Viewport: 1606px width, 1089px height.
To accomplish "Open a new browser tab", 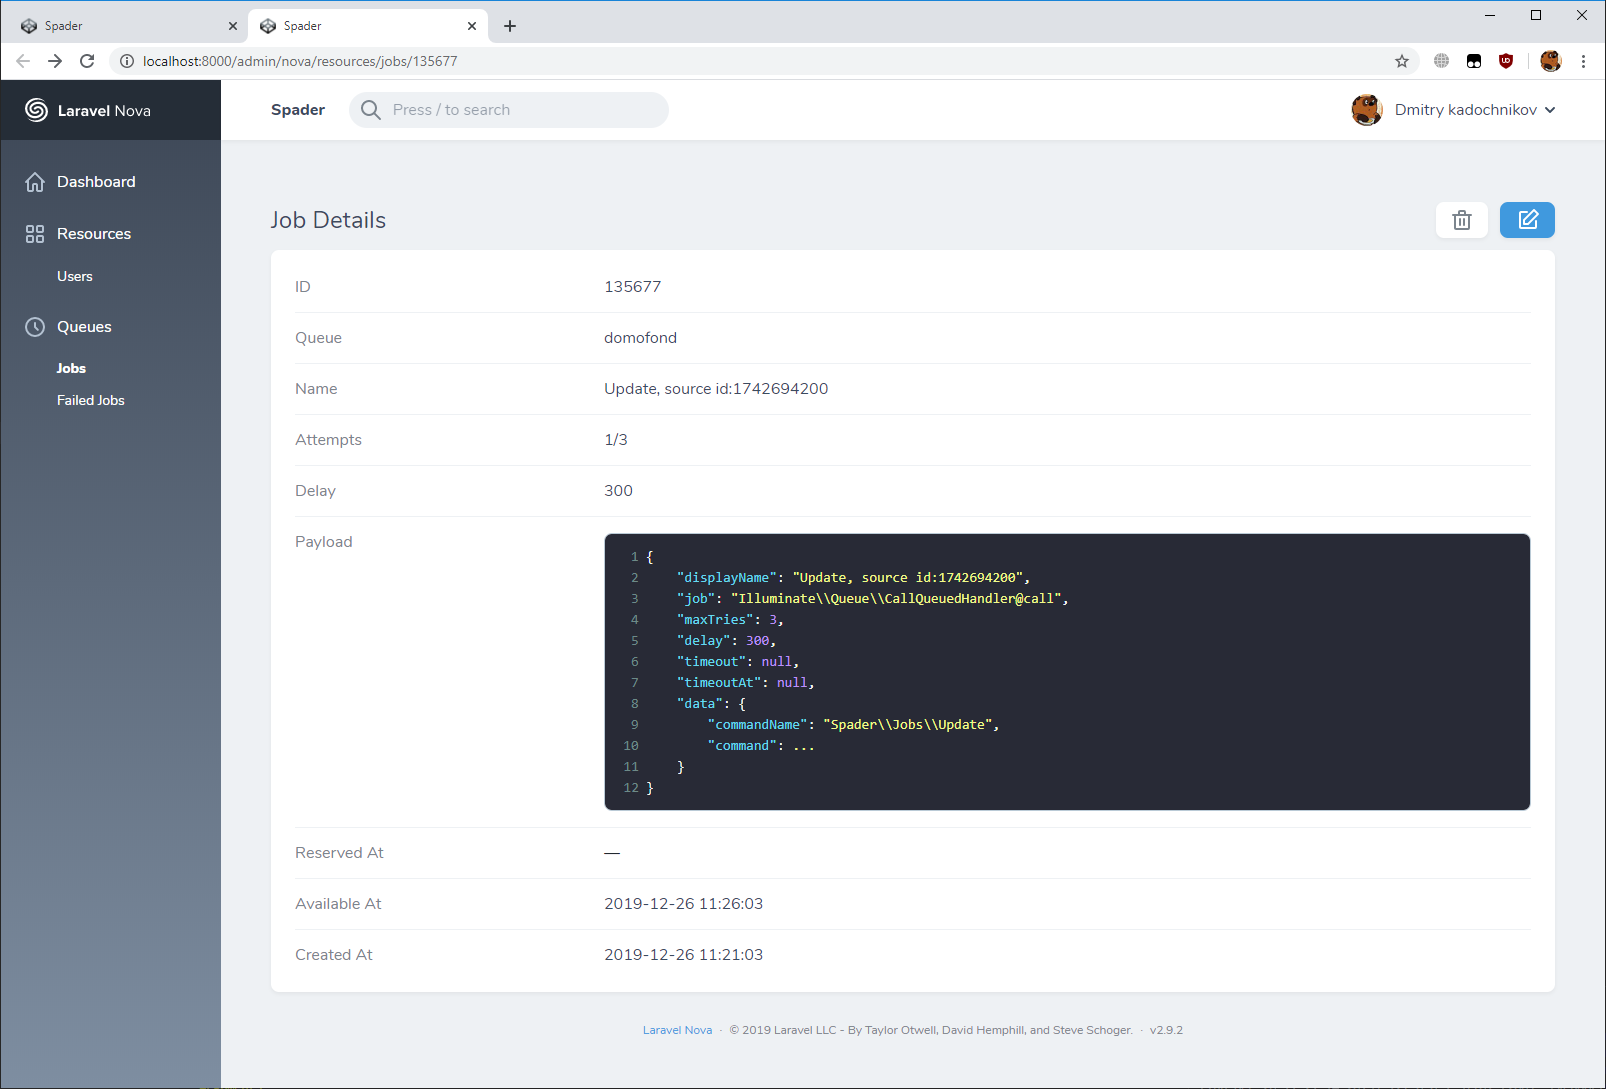I will (510, 26).
